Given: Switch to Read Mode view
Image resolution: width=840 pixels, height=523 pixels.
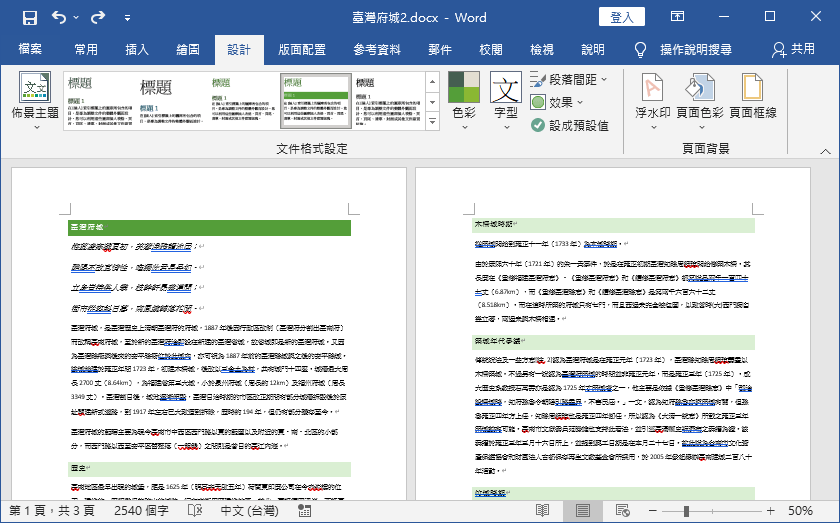Looking at the screenshot, I should coord(542,511).
